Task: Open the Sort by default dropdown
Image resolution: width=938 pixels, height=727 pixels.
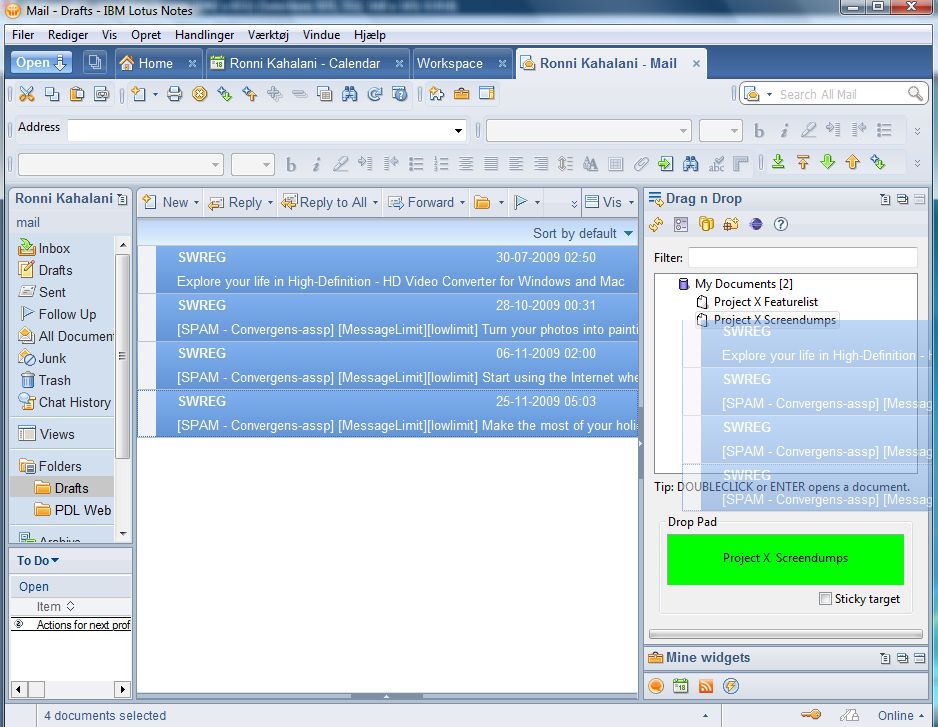Action: click(583, 233)
